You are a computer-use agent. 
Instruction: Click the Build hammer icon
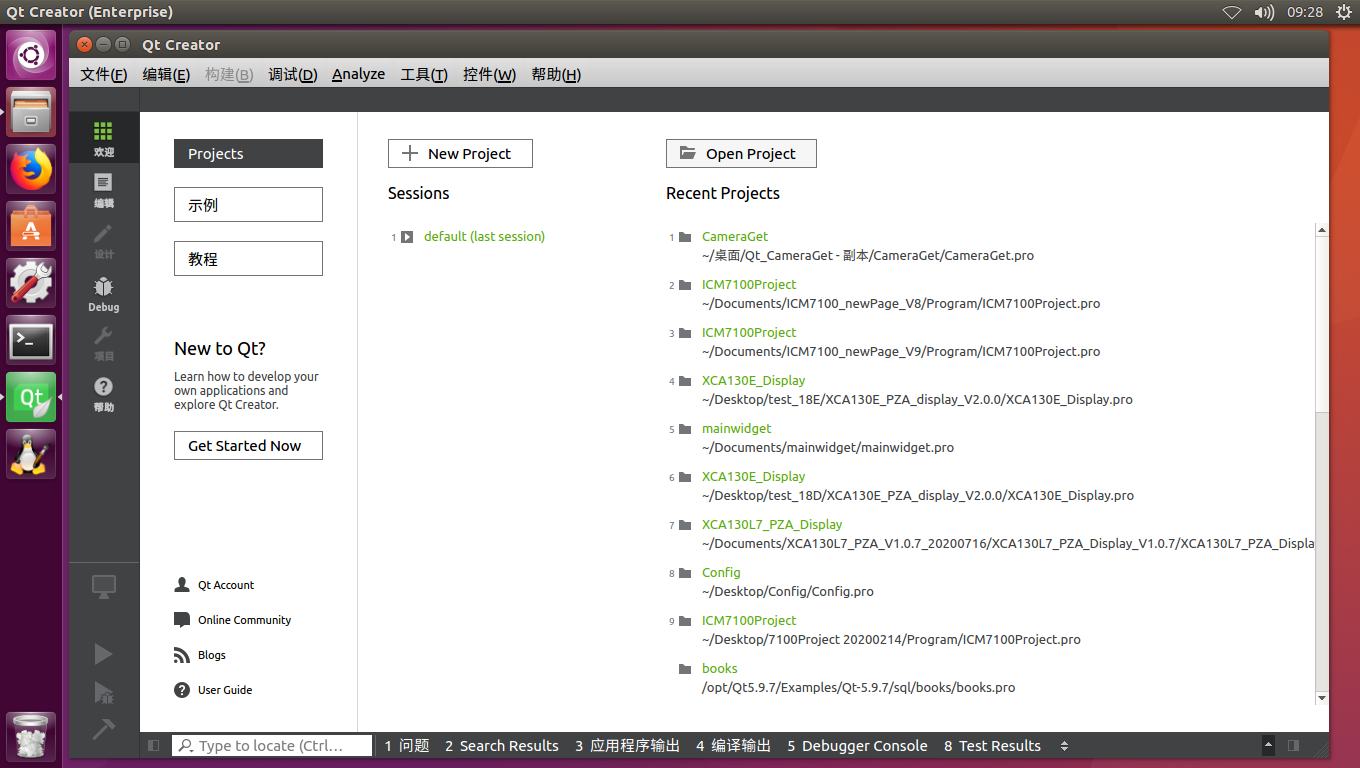[103, 730]
